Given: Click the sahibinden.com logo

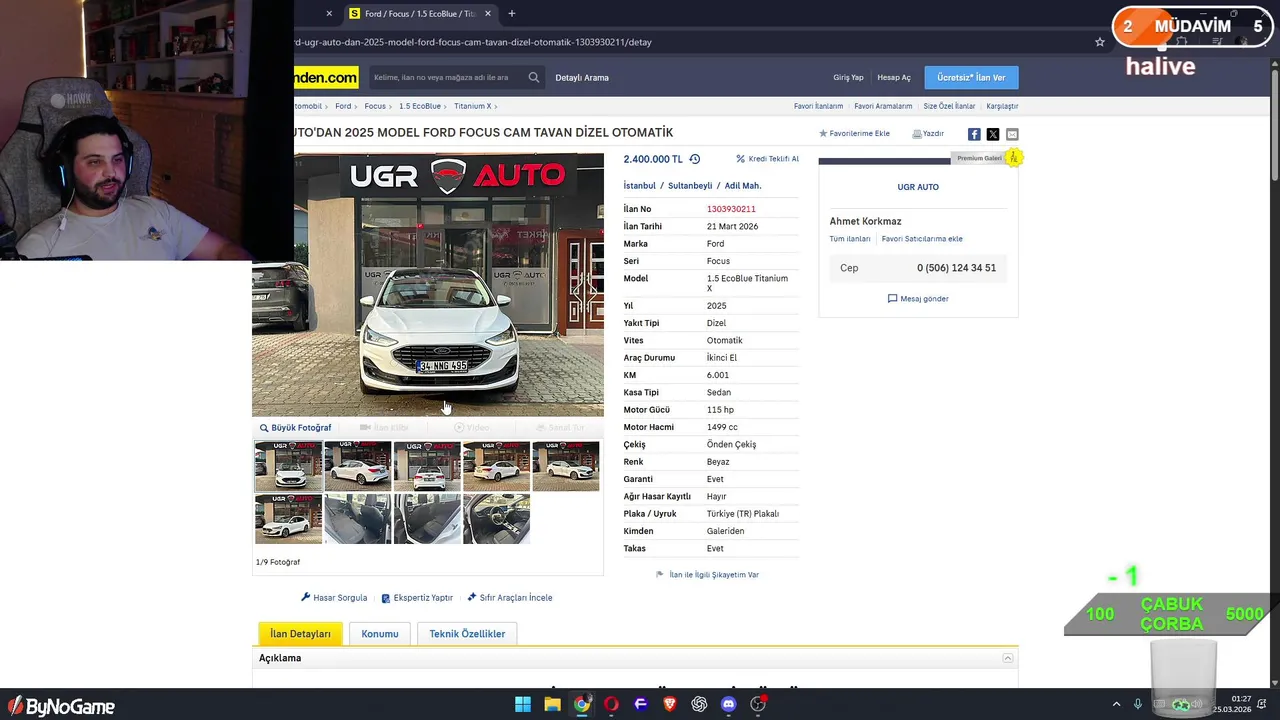Looking at the screenshot, I should click(x=326, y=77).
